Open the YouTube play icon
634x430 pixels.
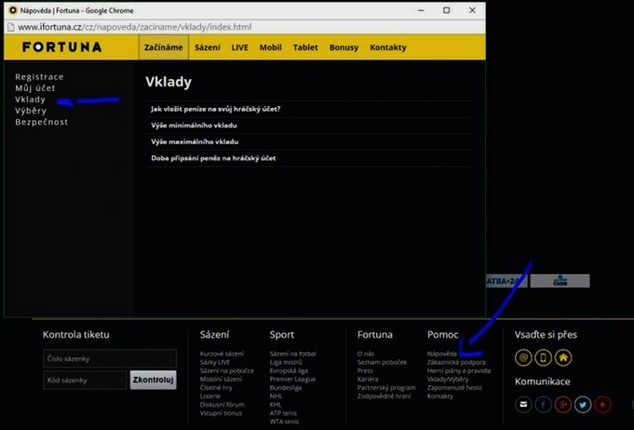(x=602, y=404)
